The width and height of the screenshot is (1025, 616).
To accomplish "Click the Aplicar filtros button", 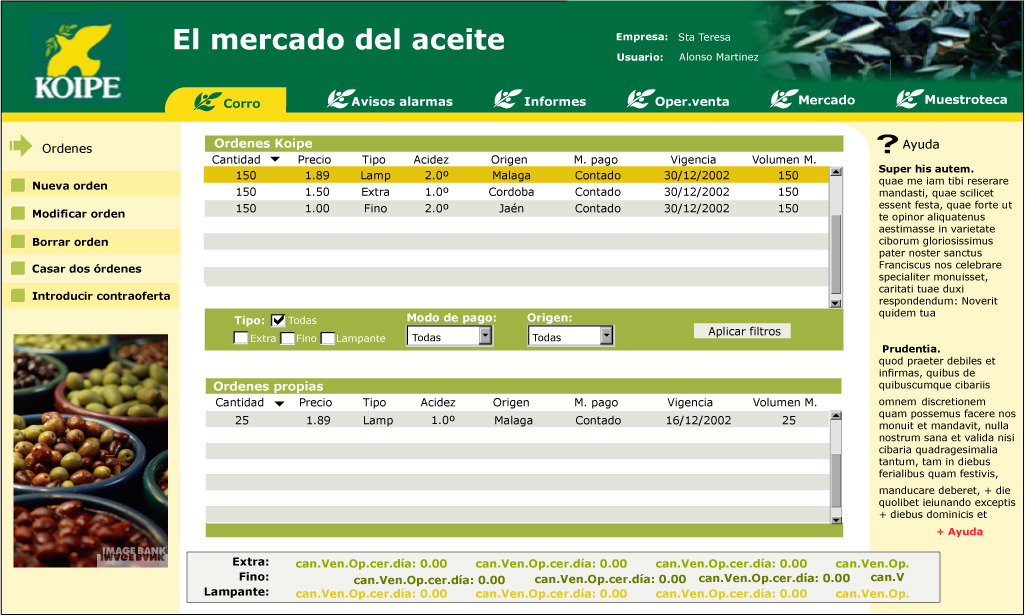I will tap(743, 331).
